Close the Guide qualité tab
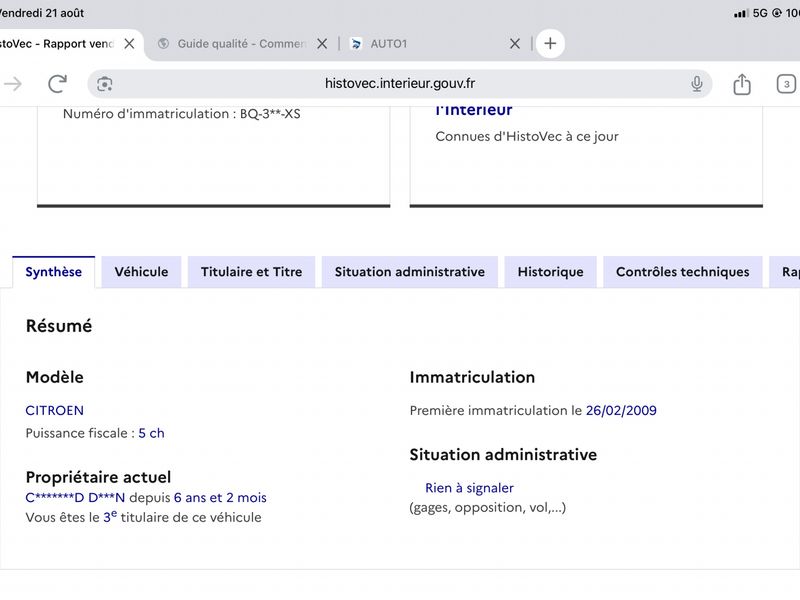Screen dimensions: 800x600 pyautogui.click(x=322, y=44)
